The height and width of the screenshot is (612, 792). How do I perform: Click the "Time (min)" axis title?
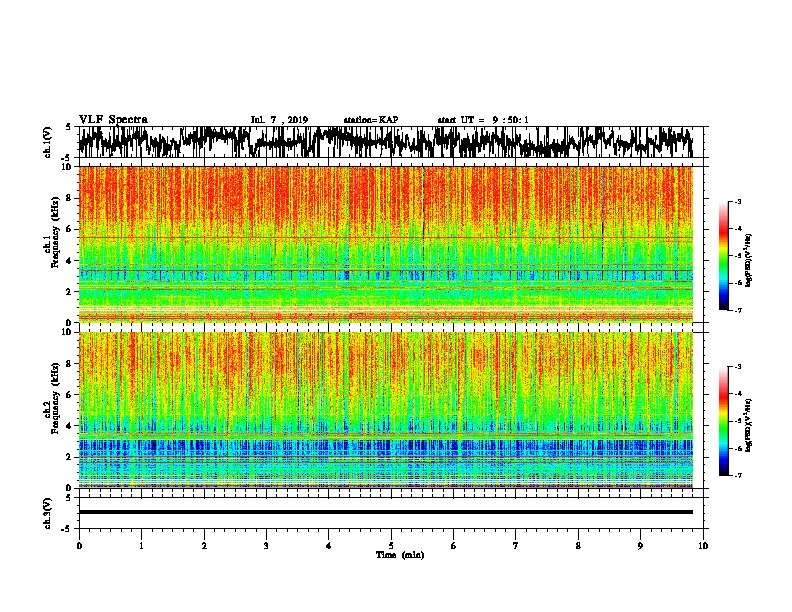[x=400, y=555]
